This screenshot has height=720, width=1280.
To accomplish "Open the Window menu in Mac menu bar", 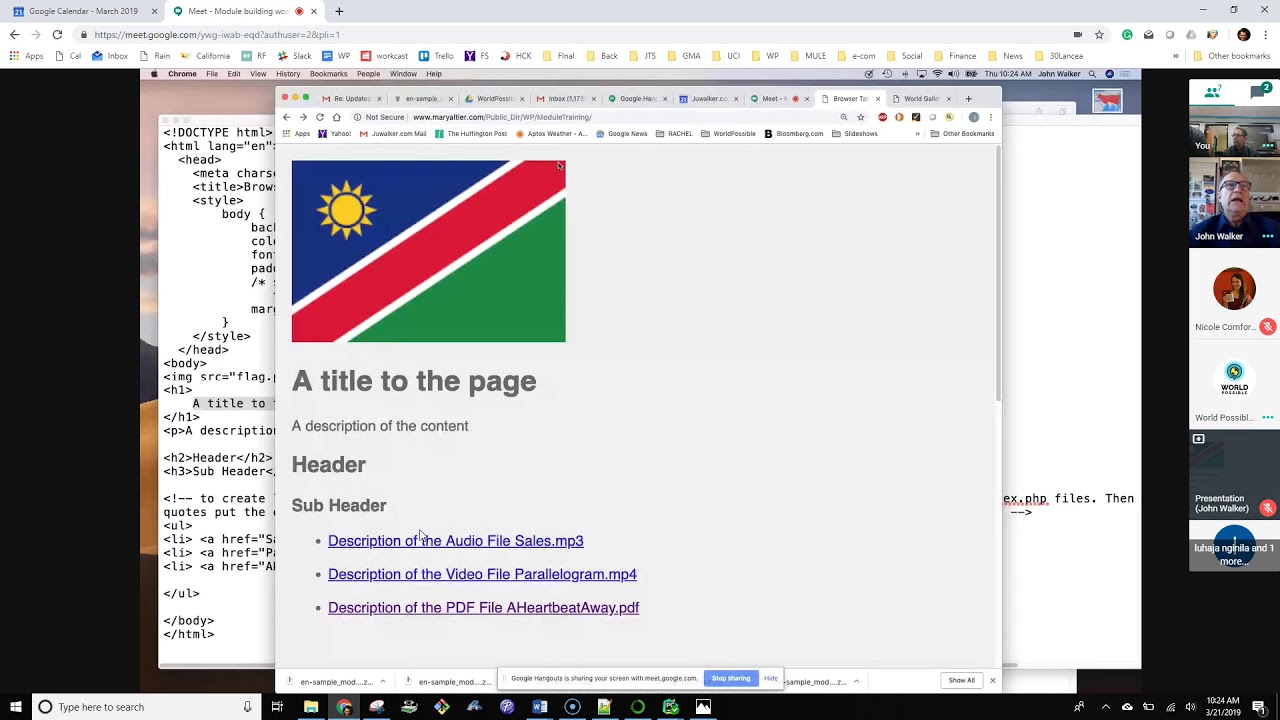I will coord(403,74).
